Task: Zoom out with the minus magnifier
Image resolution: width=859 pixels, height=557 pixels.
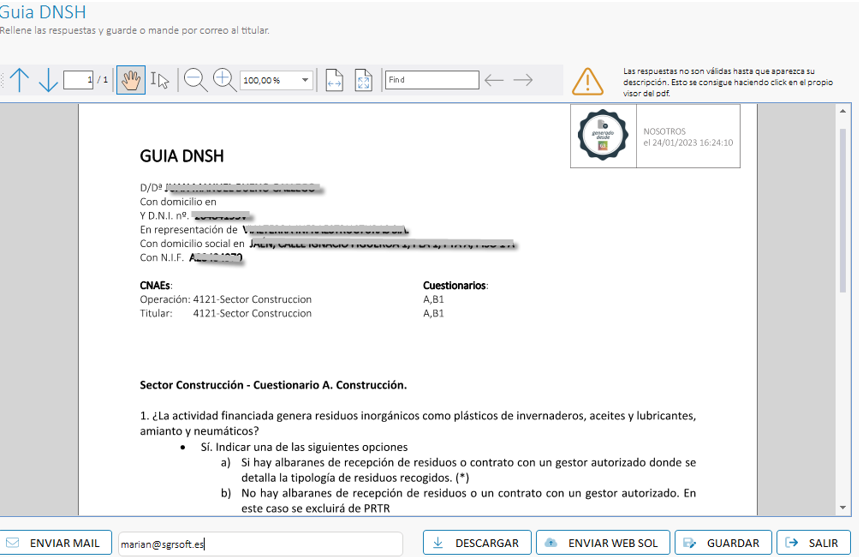Action: [x=195, y=80]
